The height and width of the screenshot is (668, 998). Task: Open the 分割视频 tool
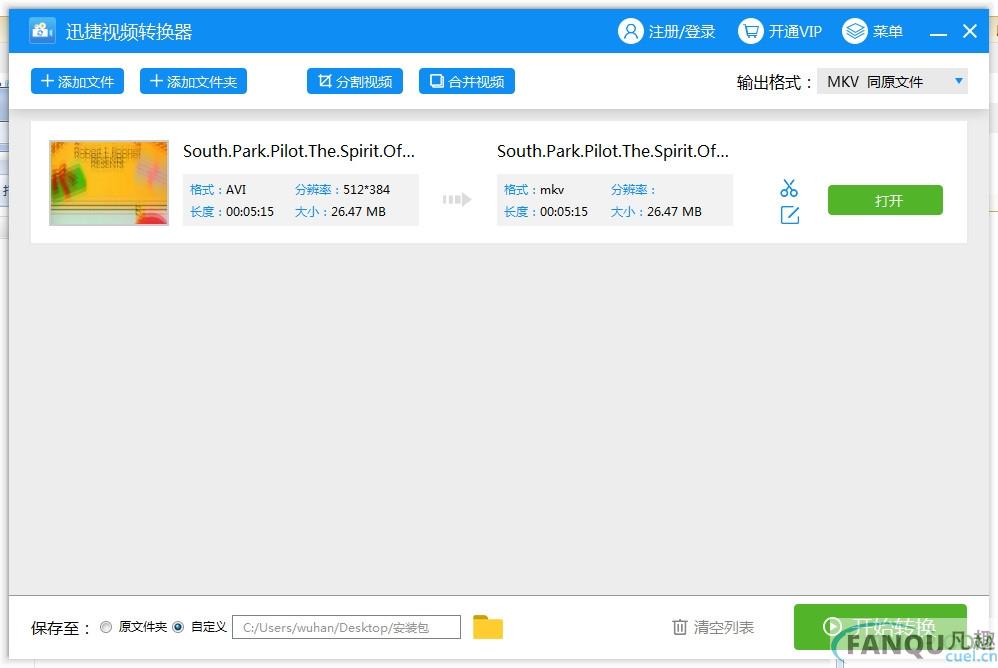click(355, 81)
